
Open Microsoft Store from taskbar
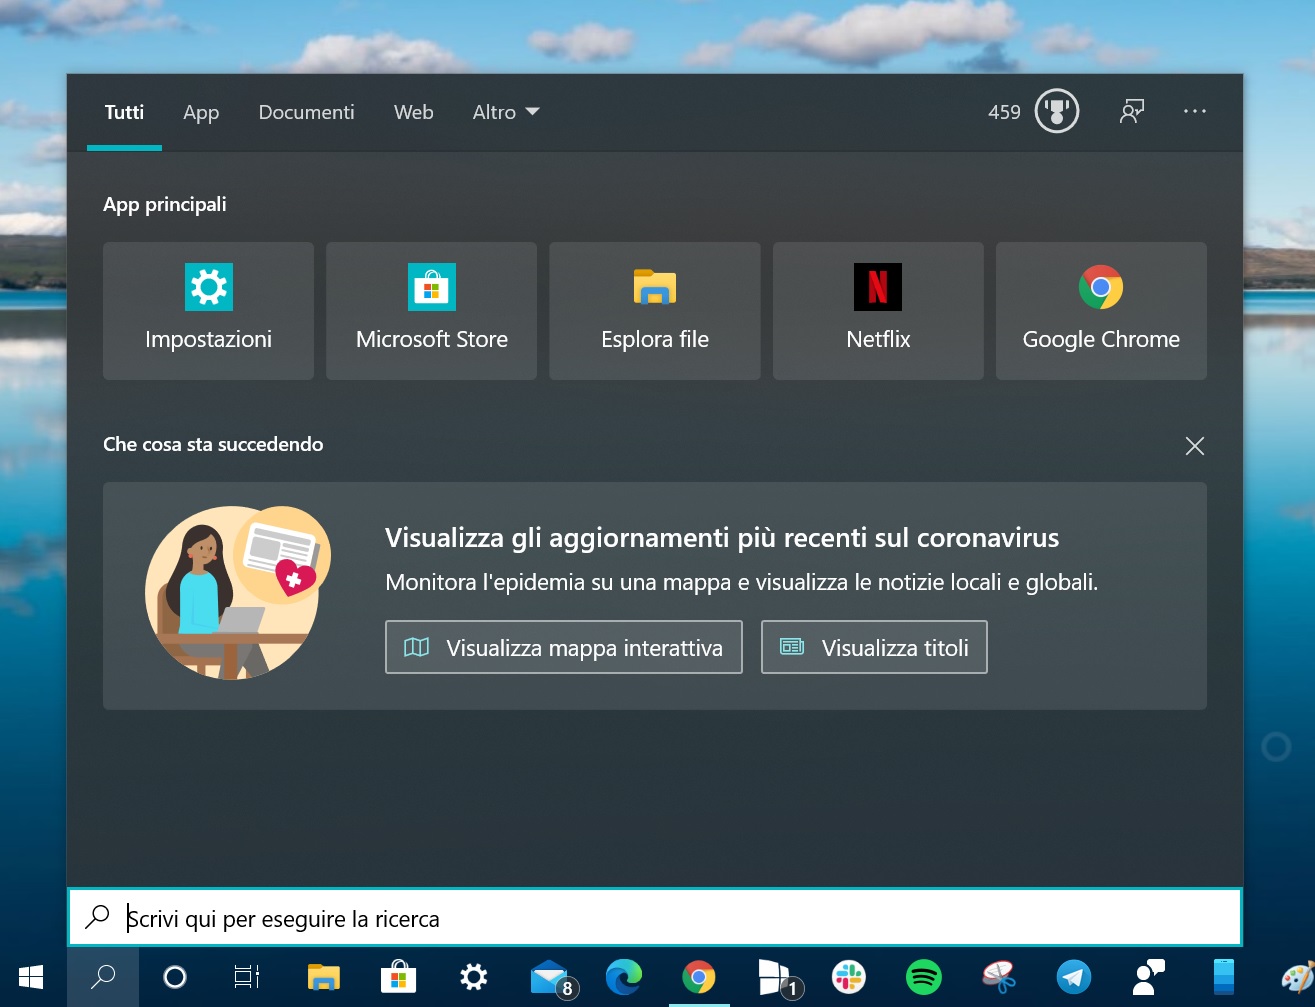[398, 977]
